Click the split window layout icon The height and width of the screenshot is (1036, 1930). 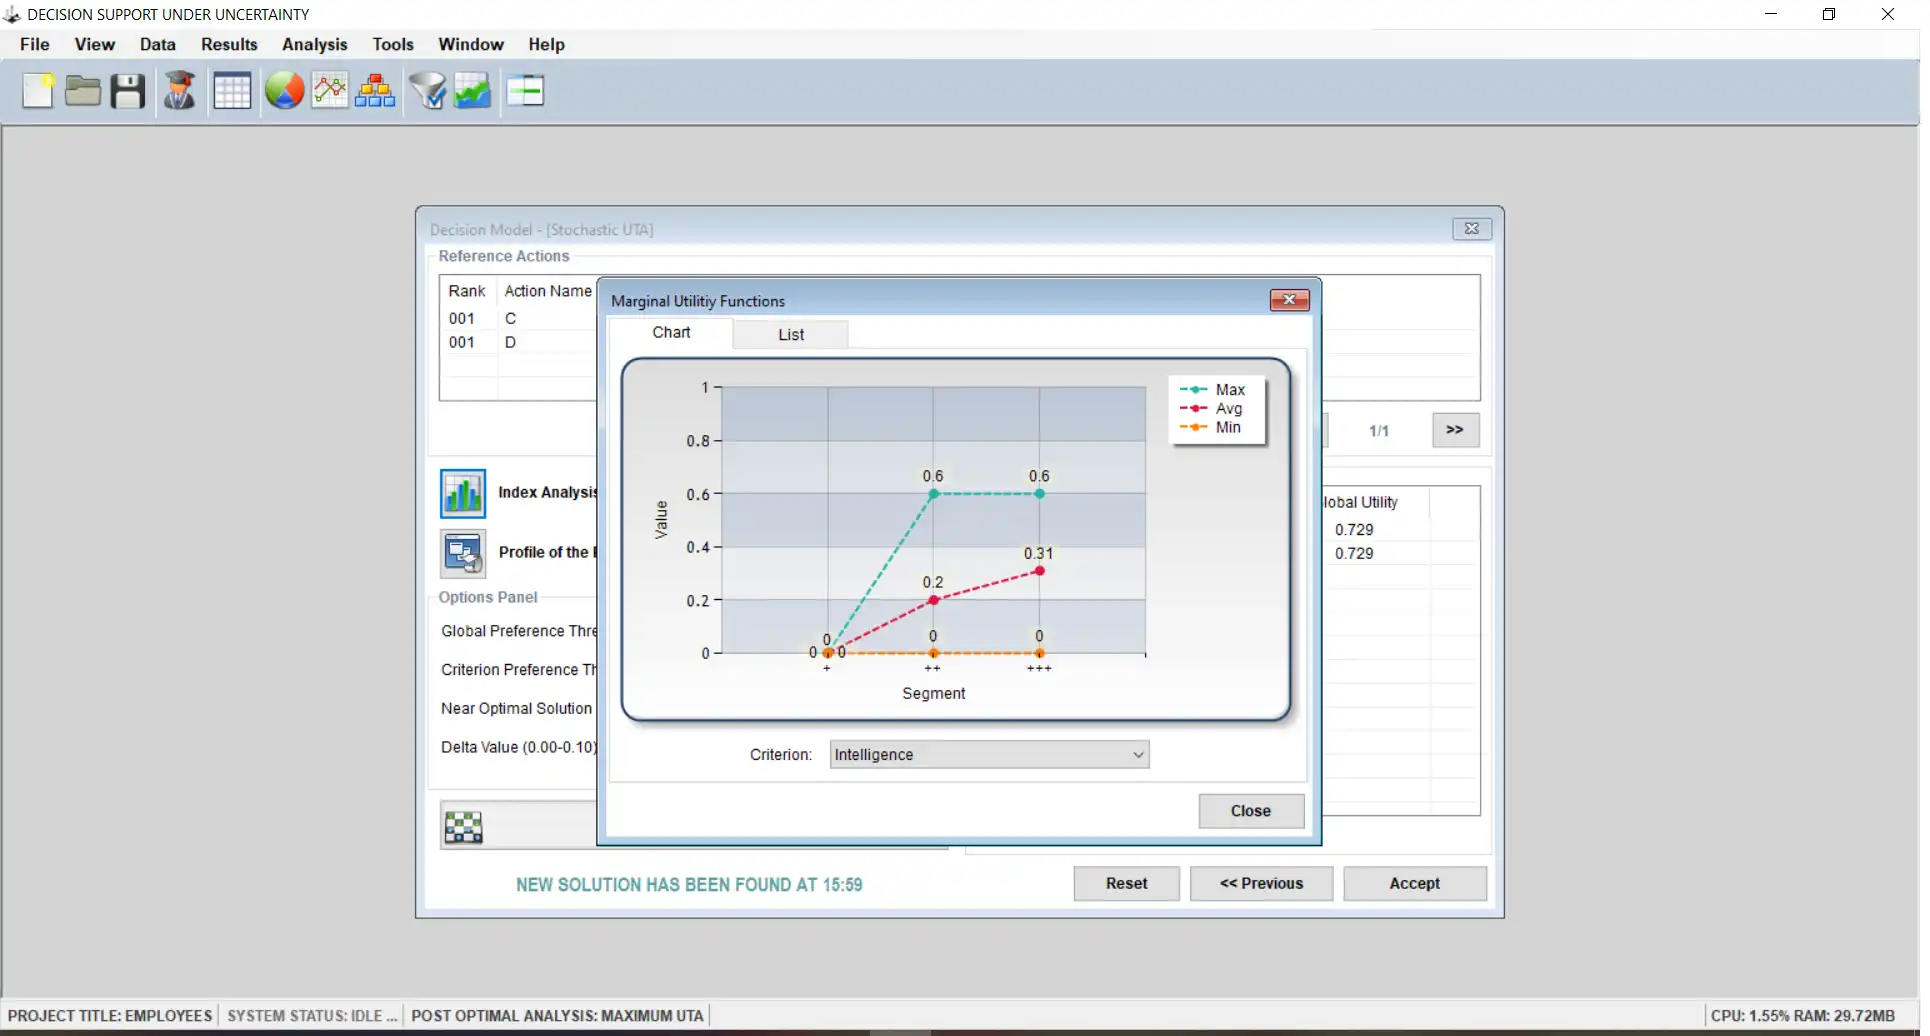point(525,91)
